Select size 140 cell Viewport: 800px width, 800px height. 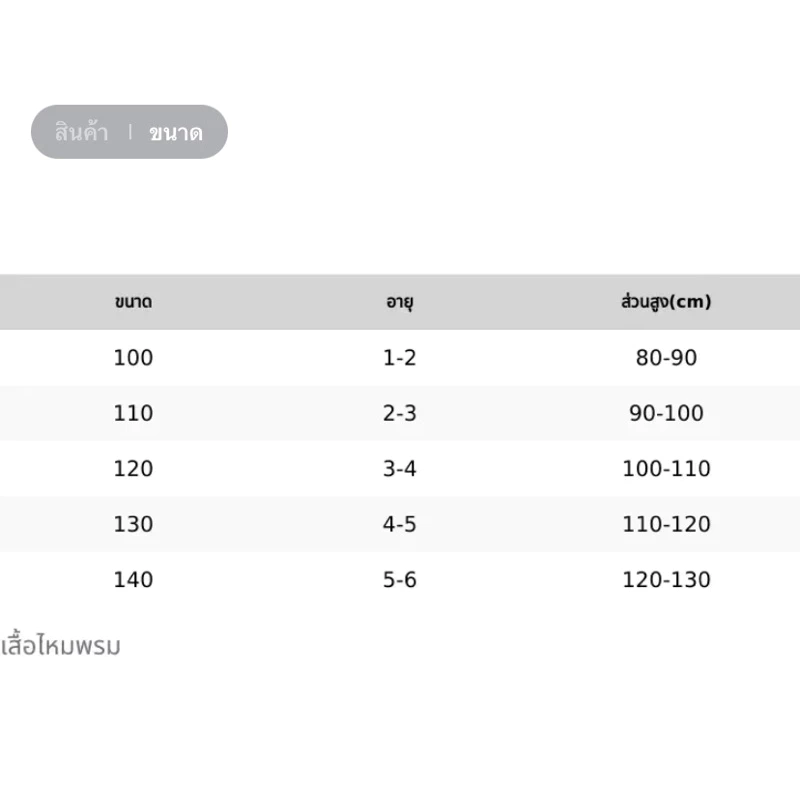click(133, 580)
